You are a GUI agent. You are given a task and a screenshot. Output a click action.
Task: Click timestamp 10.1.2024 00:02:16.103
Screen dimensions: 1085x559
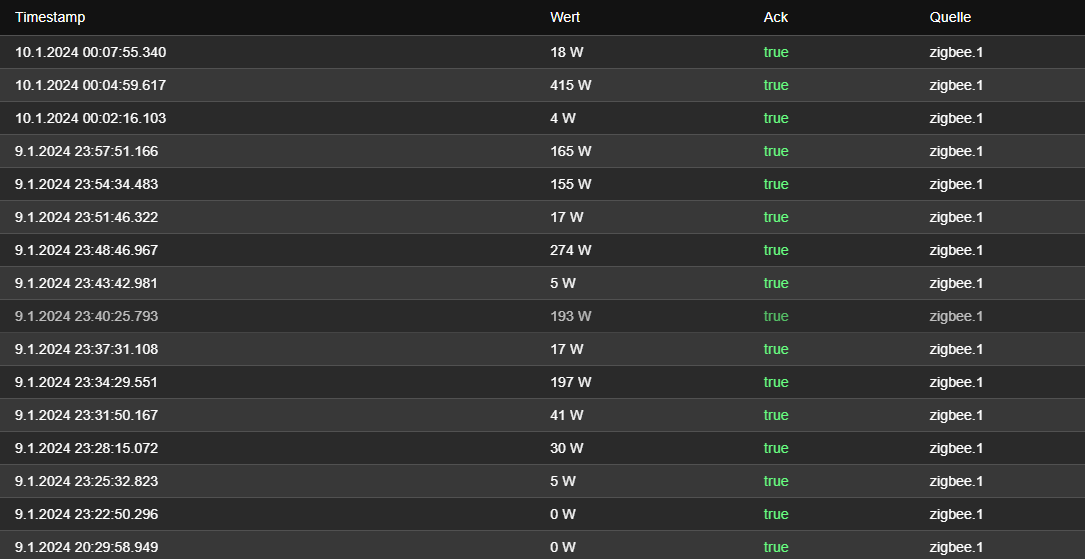pos(91,118)
